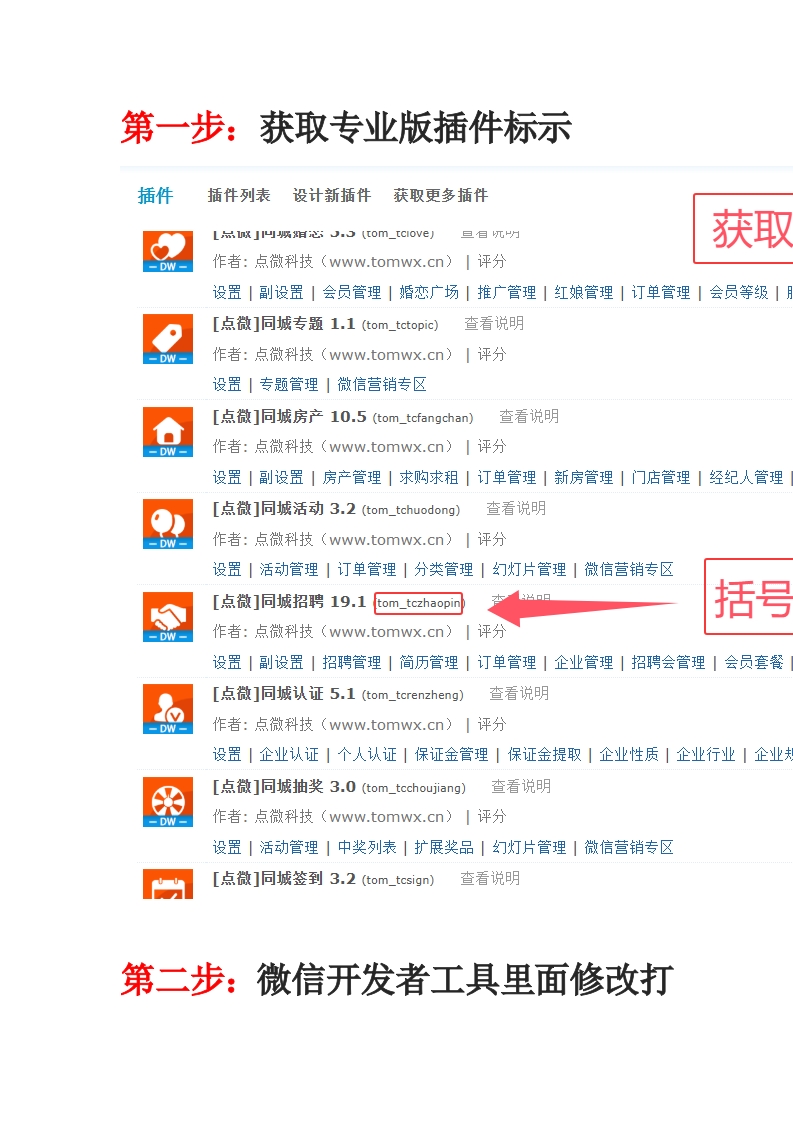This screenshot has width=793, height=1122.
Task: Open 红娘管理 under 同城婚恋
Action: point(583,292)
